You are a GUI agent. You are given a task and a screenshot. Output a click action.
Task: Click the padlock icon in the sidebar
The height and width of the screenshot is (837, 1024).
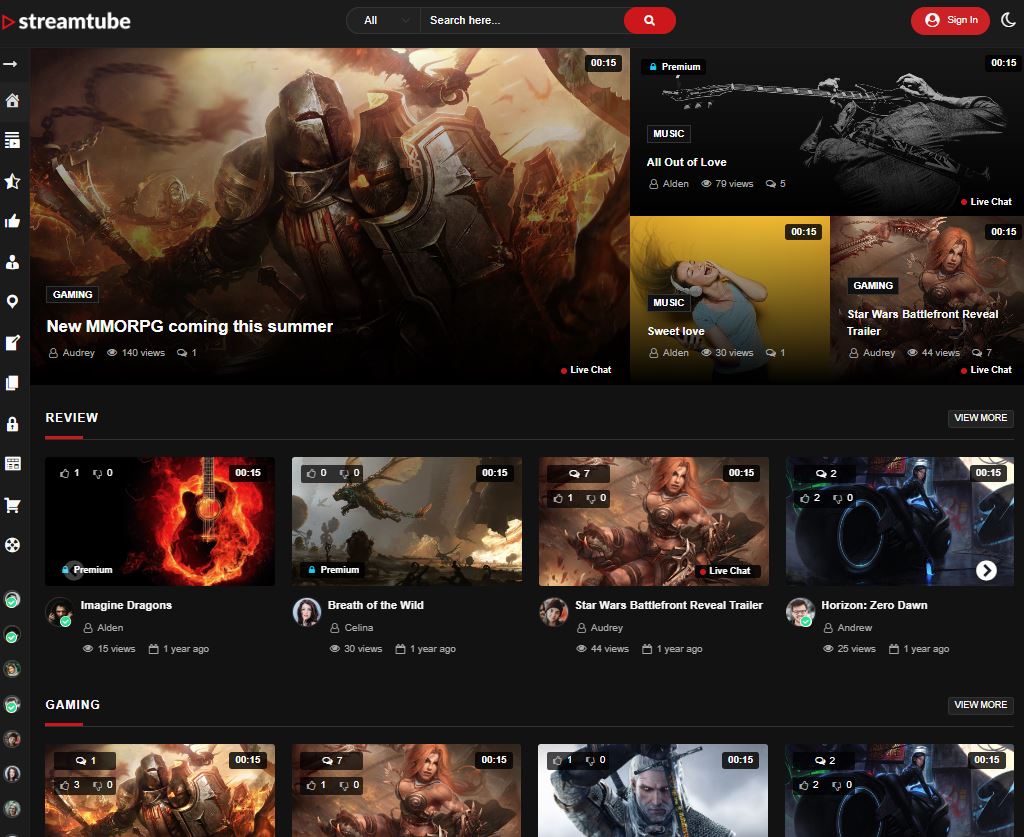12,424
